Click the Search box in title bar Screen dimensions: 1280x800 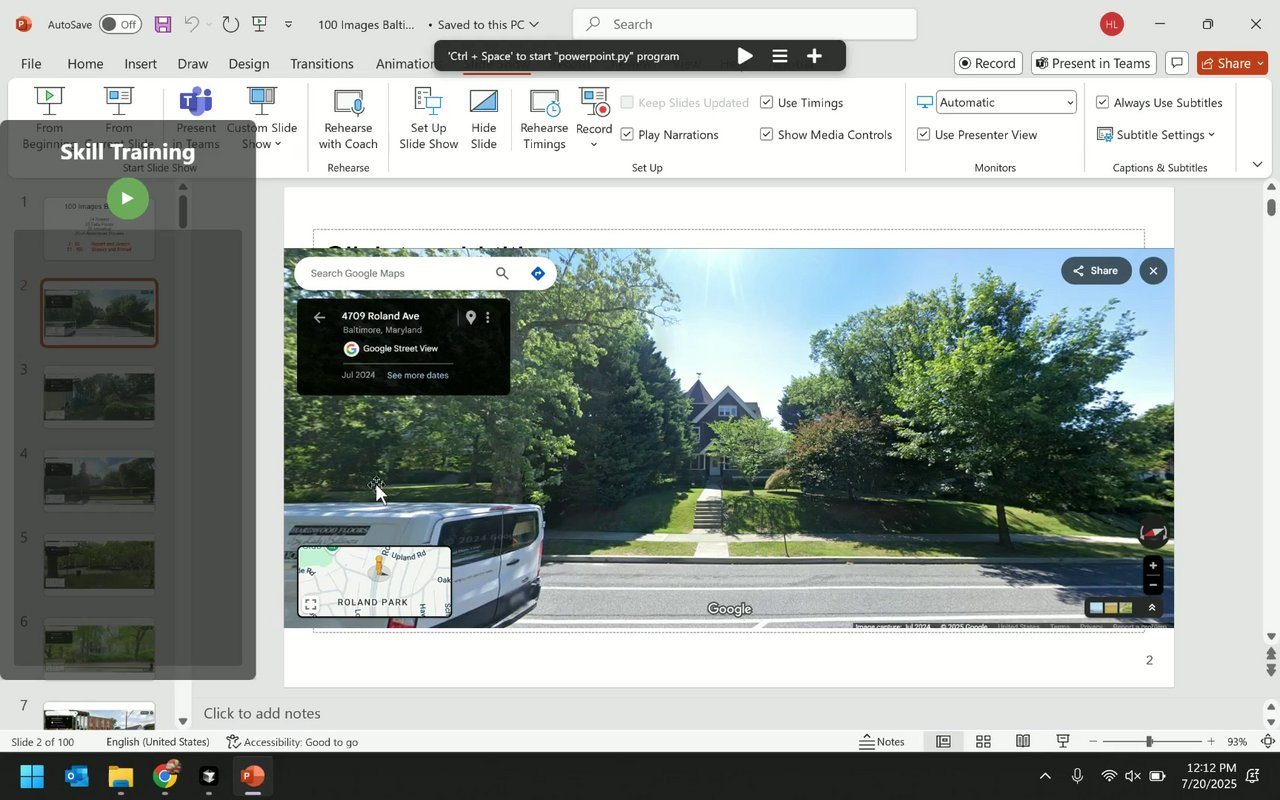(x=745, y=24)
